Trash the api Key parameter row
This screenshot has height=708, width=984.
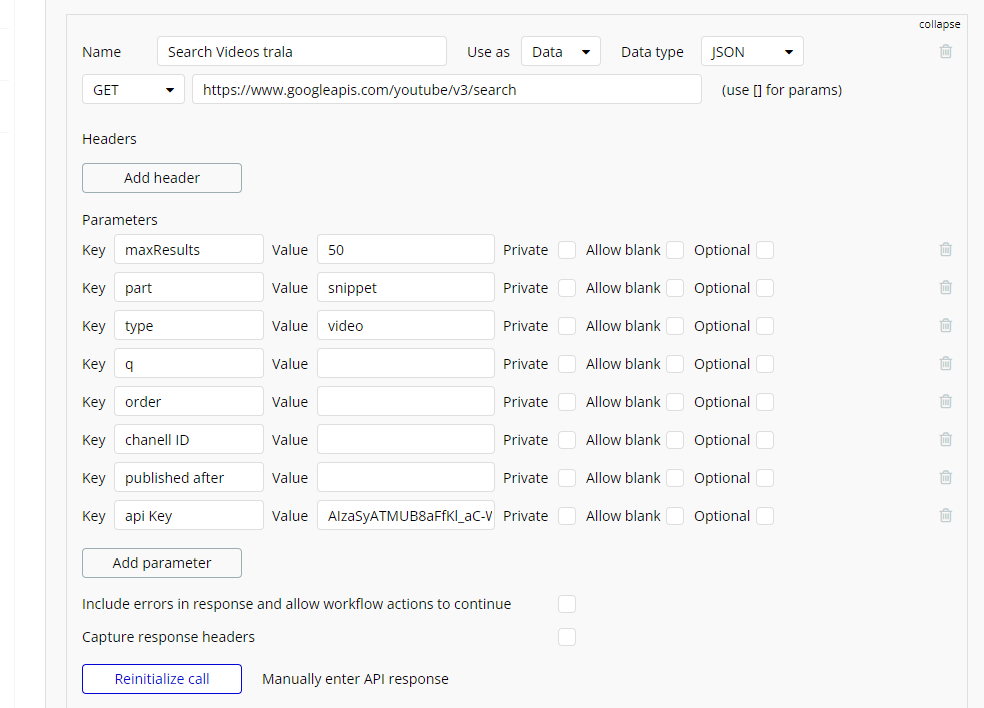pos(945,516)
